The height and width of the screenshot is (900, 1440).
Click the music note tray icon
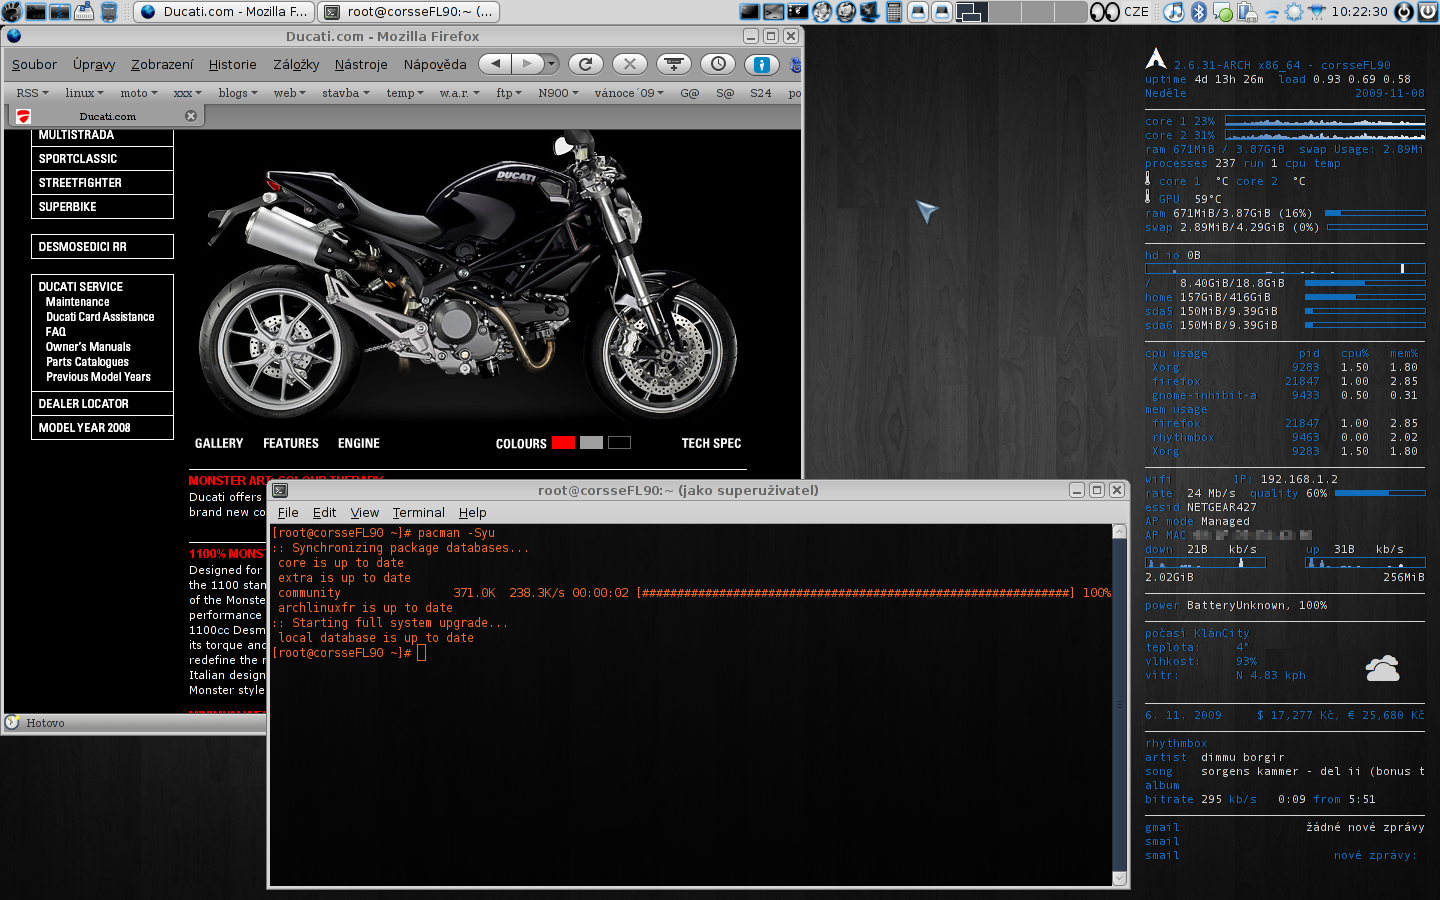click(x=1174, y=12)
